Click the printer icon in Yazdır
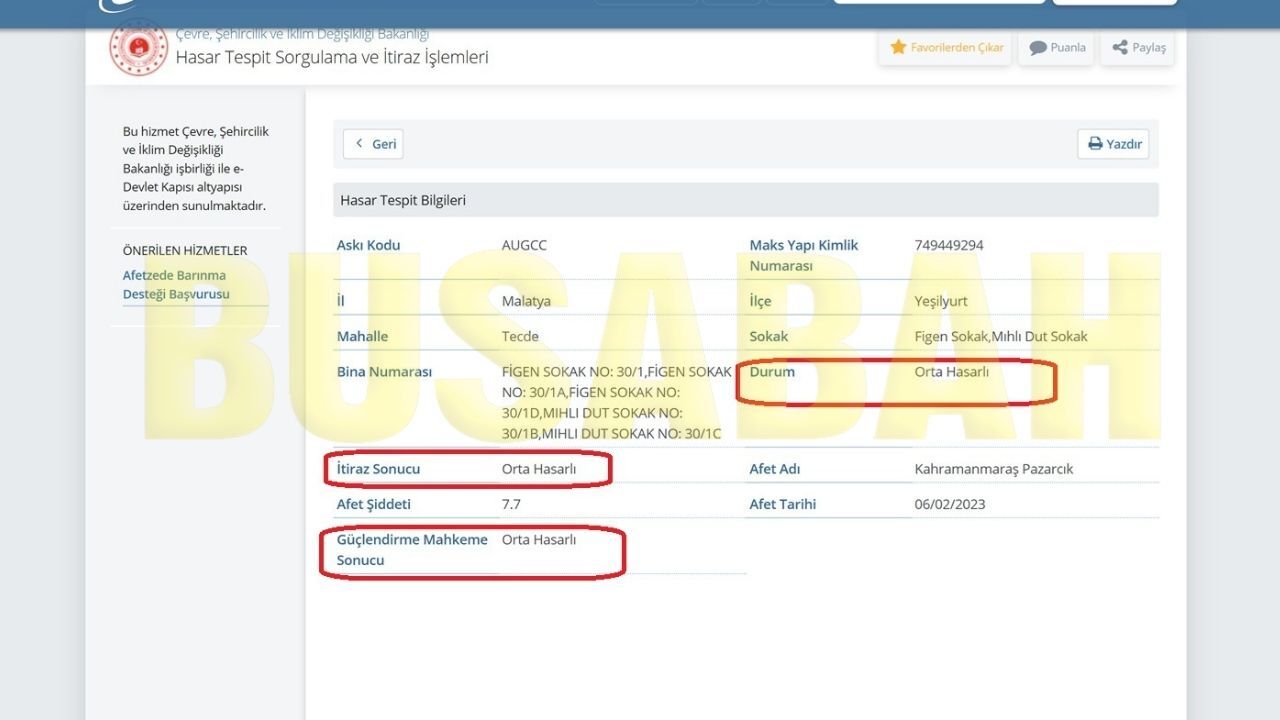The height and width of the screenshot is (720, 1280). pos(1095,144)
